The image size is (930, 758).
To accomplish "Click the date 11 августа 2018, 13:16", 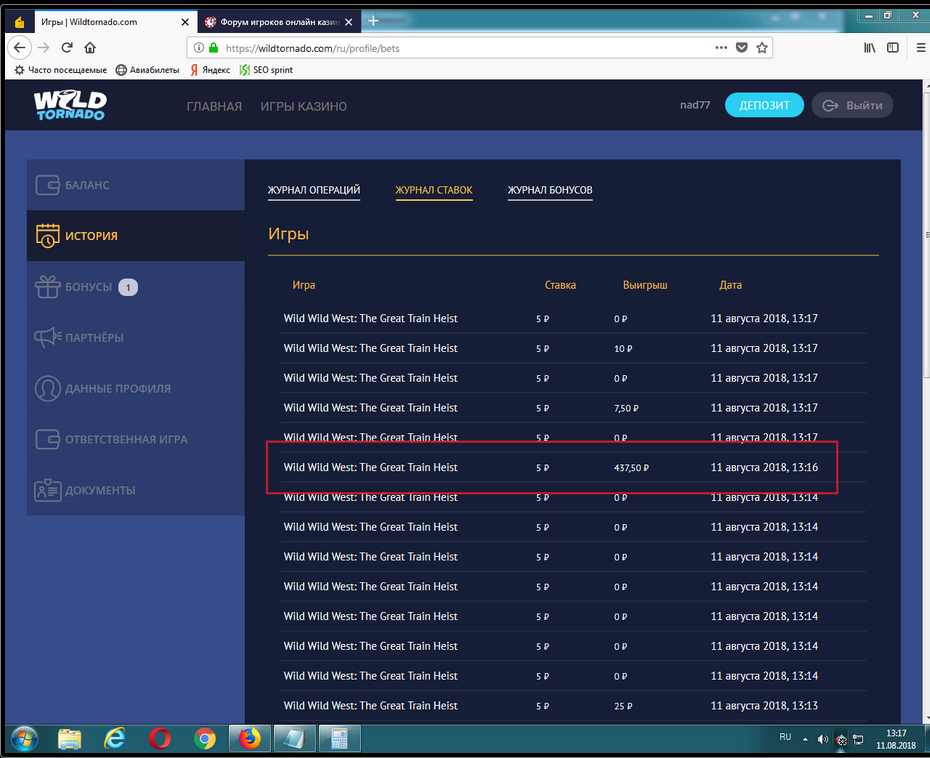I will tap(764, 467).
